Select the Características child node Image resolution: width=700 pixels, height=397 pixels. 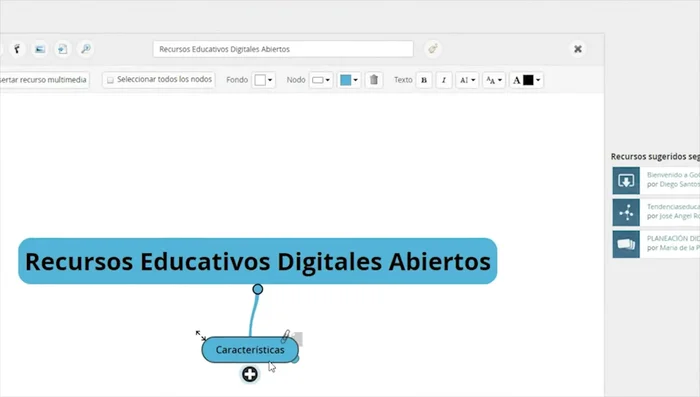[x=250, y=350]
